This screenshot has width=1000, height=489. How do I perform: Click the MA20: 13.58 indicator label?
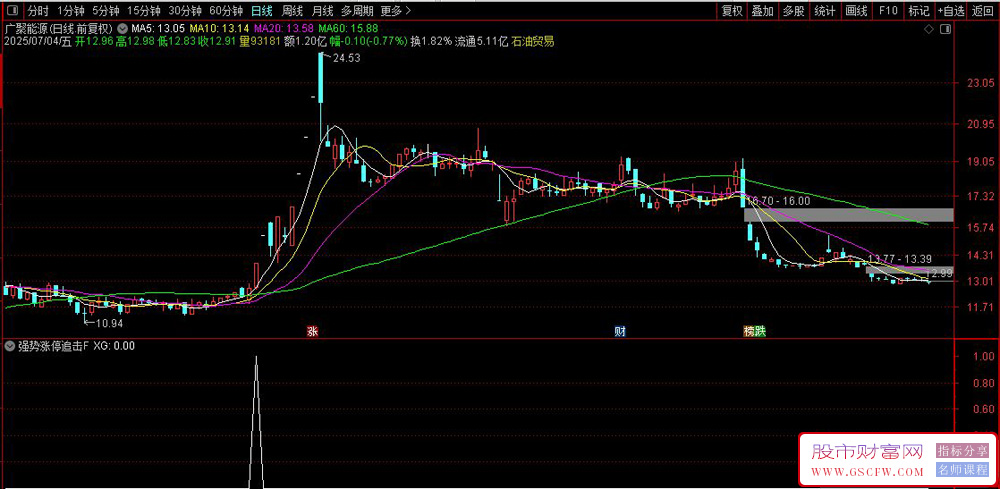(284, 29)
